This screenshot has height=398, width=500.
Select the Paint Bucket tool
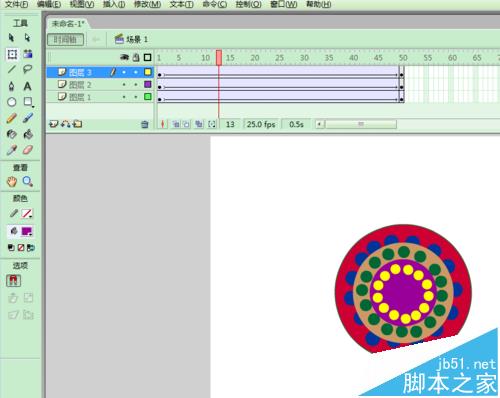pyautogui.click(x=28, y=134)
